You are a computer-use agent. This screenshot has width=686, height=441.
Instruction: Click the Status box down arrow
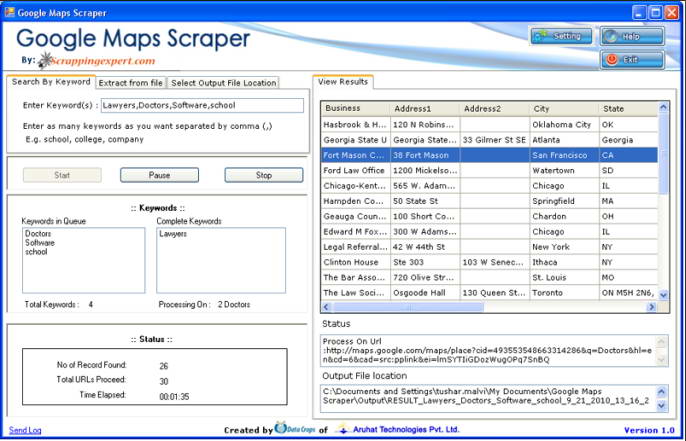[x=661, y=360]
